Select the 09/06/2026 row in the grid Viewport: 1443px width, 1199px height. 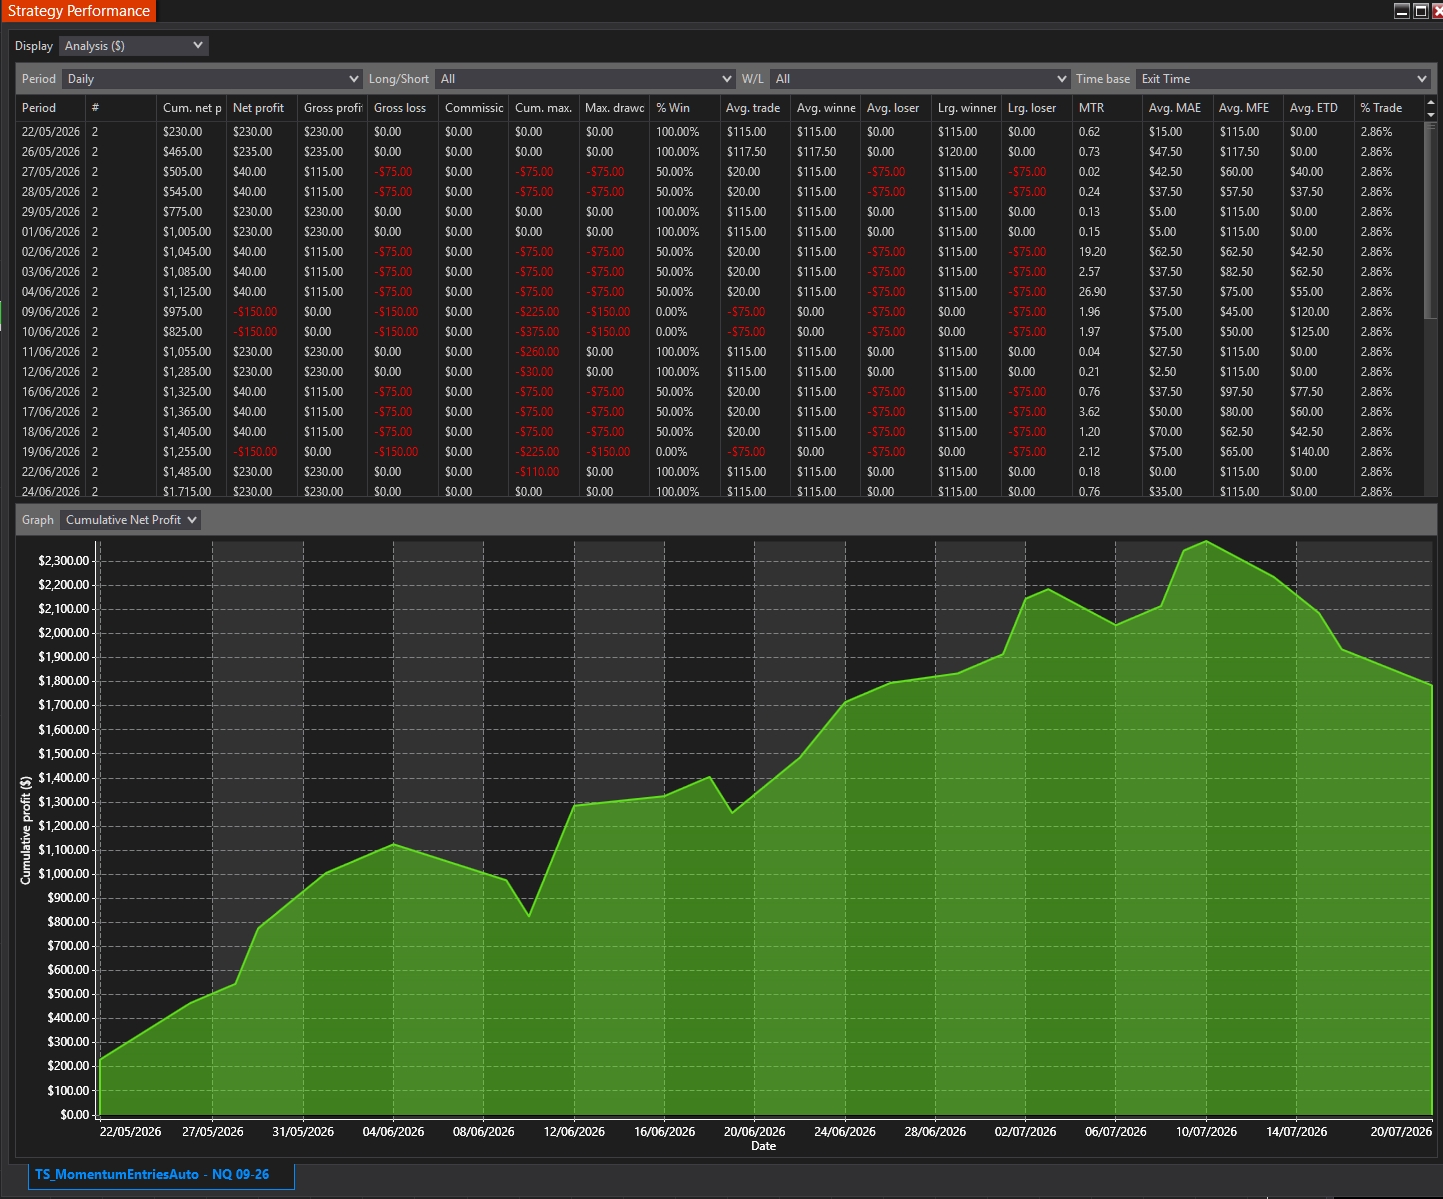tap(719, 312)
